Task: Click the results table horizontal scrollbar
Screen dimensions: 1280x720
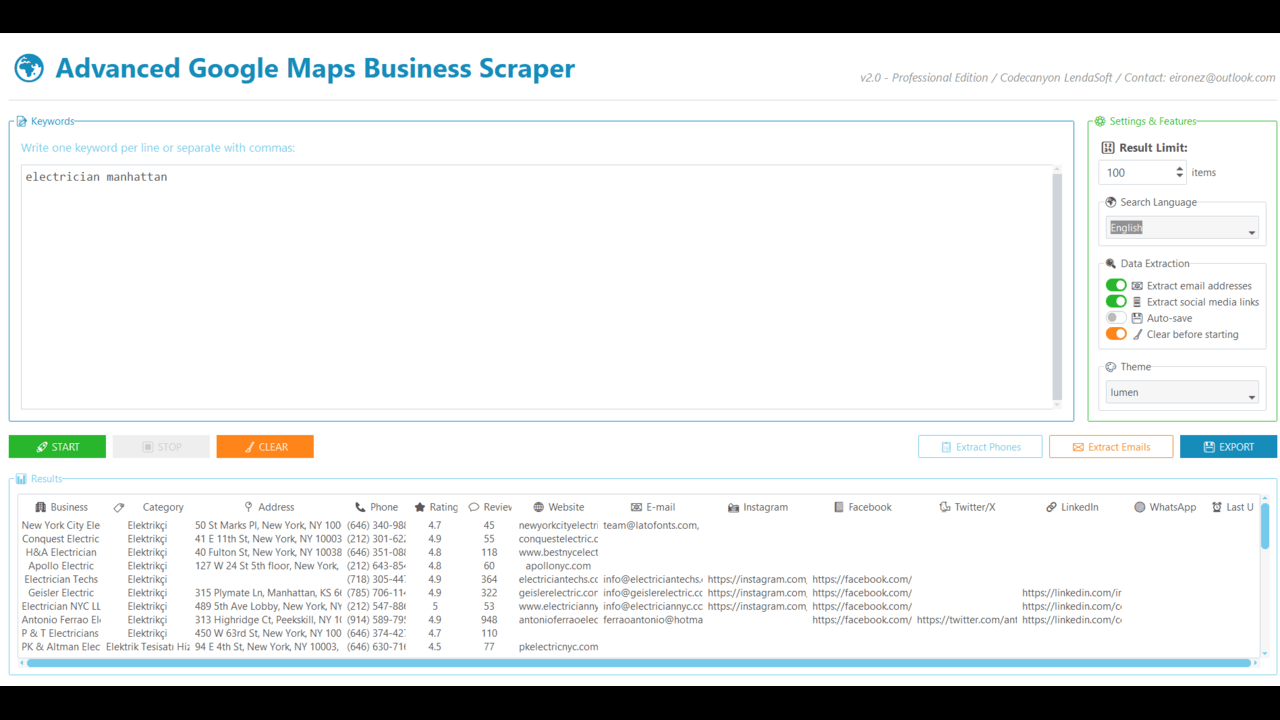Action: (639, 663)
